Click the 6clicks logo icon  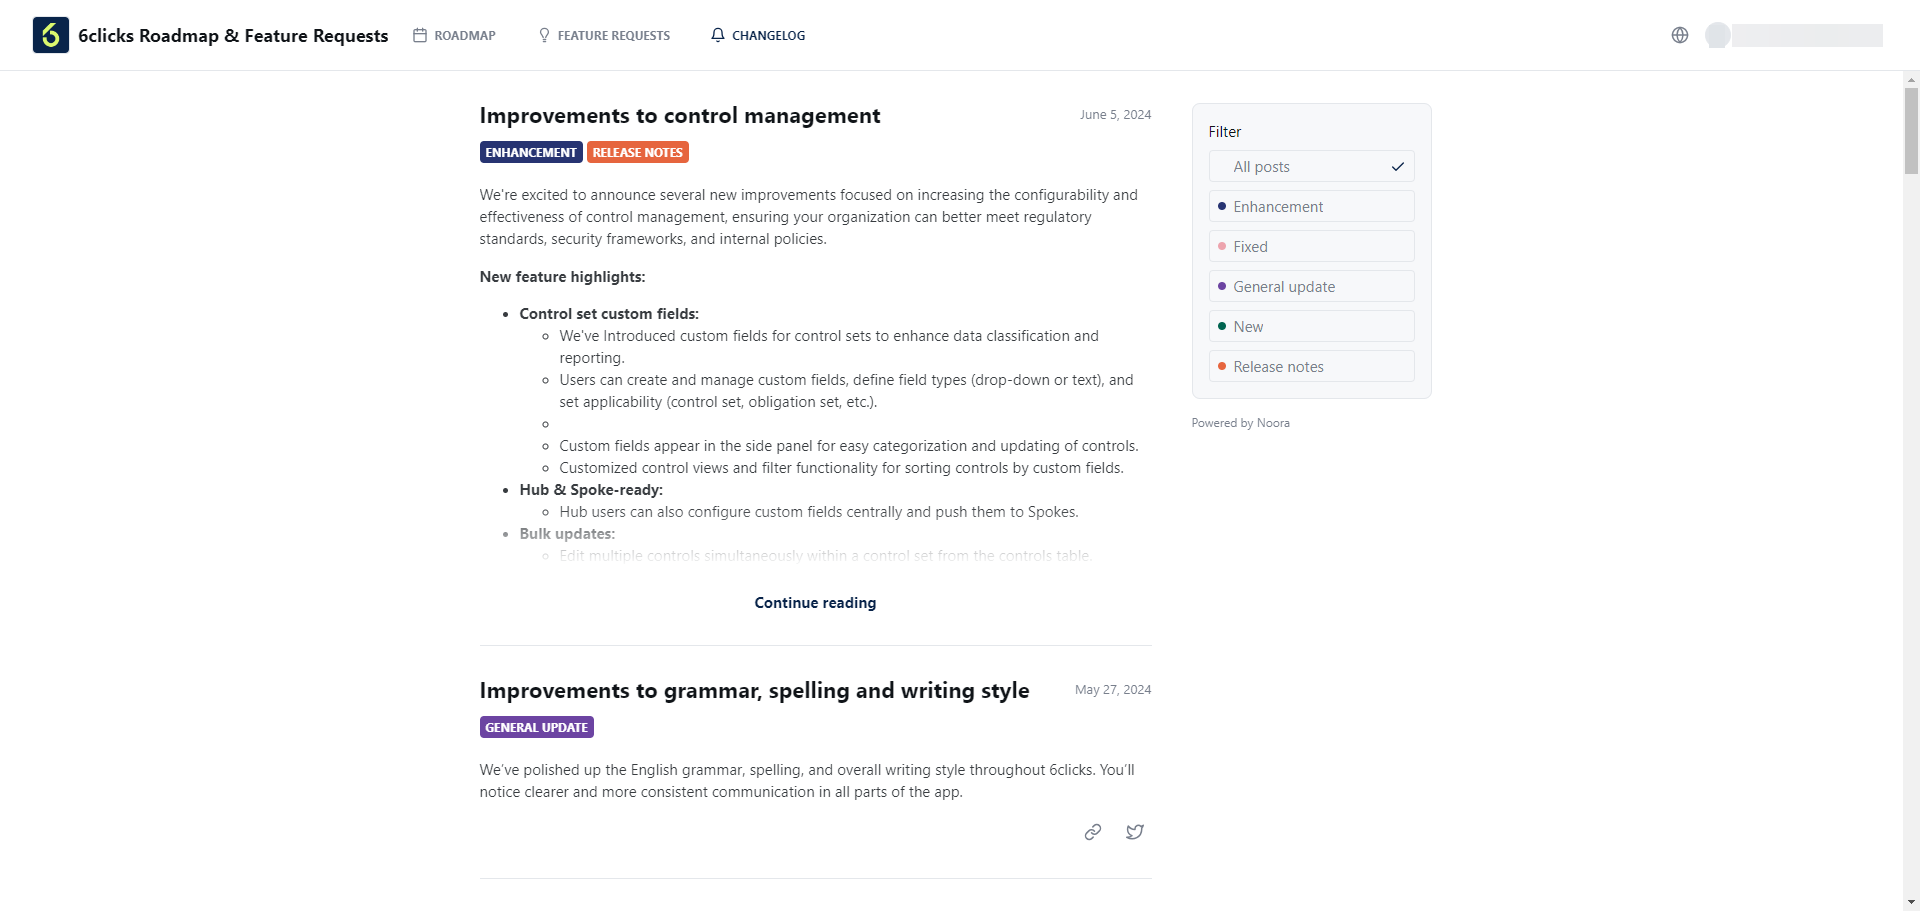[x=50, y=35]
